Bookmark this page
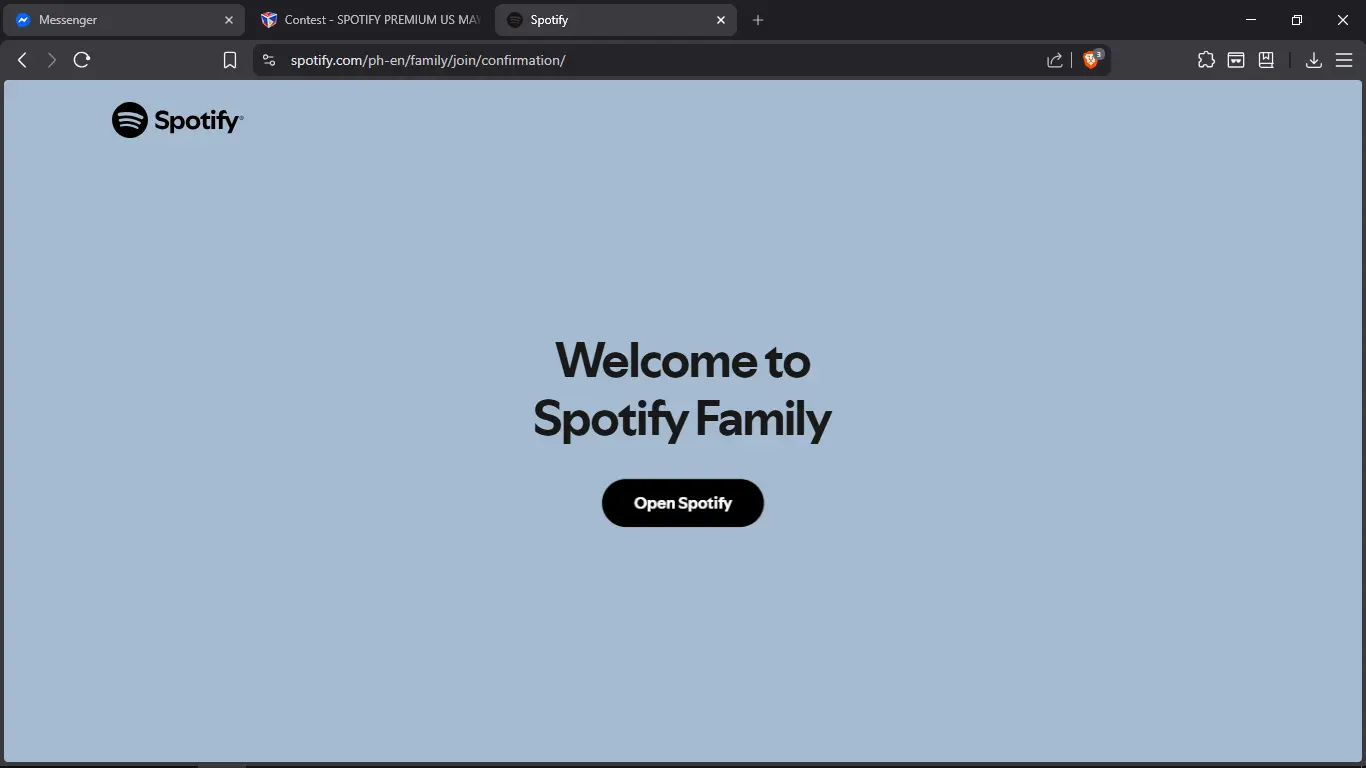The image size is (1366, 768). pyautogui.click(x=230, y=60)
